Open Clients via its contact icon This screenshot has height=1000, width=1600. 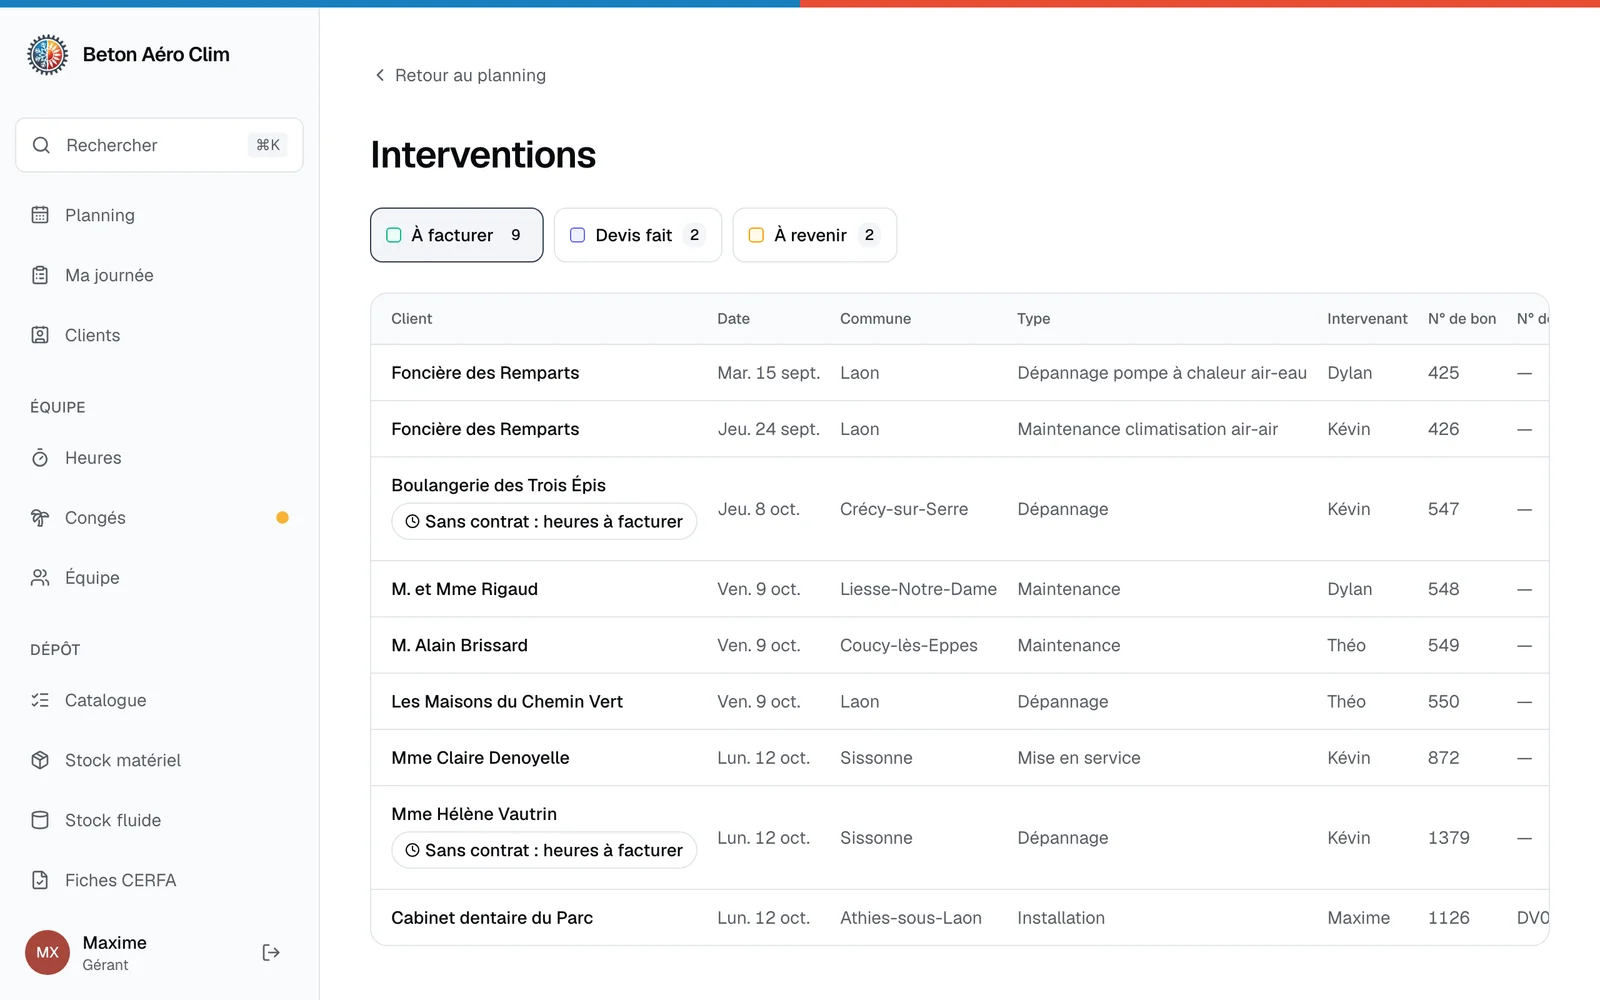coord(40,335)
